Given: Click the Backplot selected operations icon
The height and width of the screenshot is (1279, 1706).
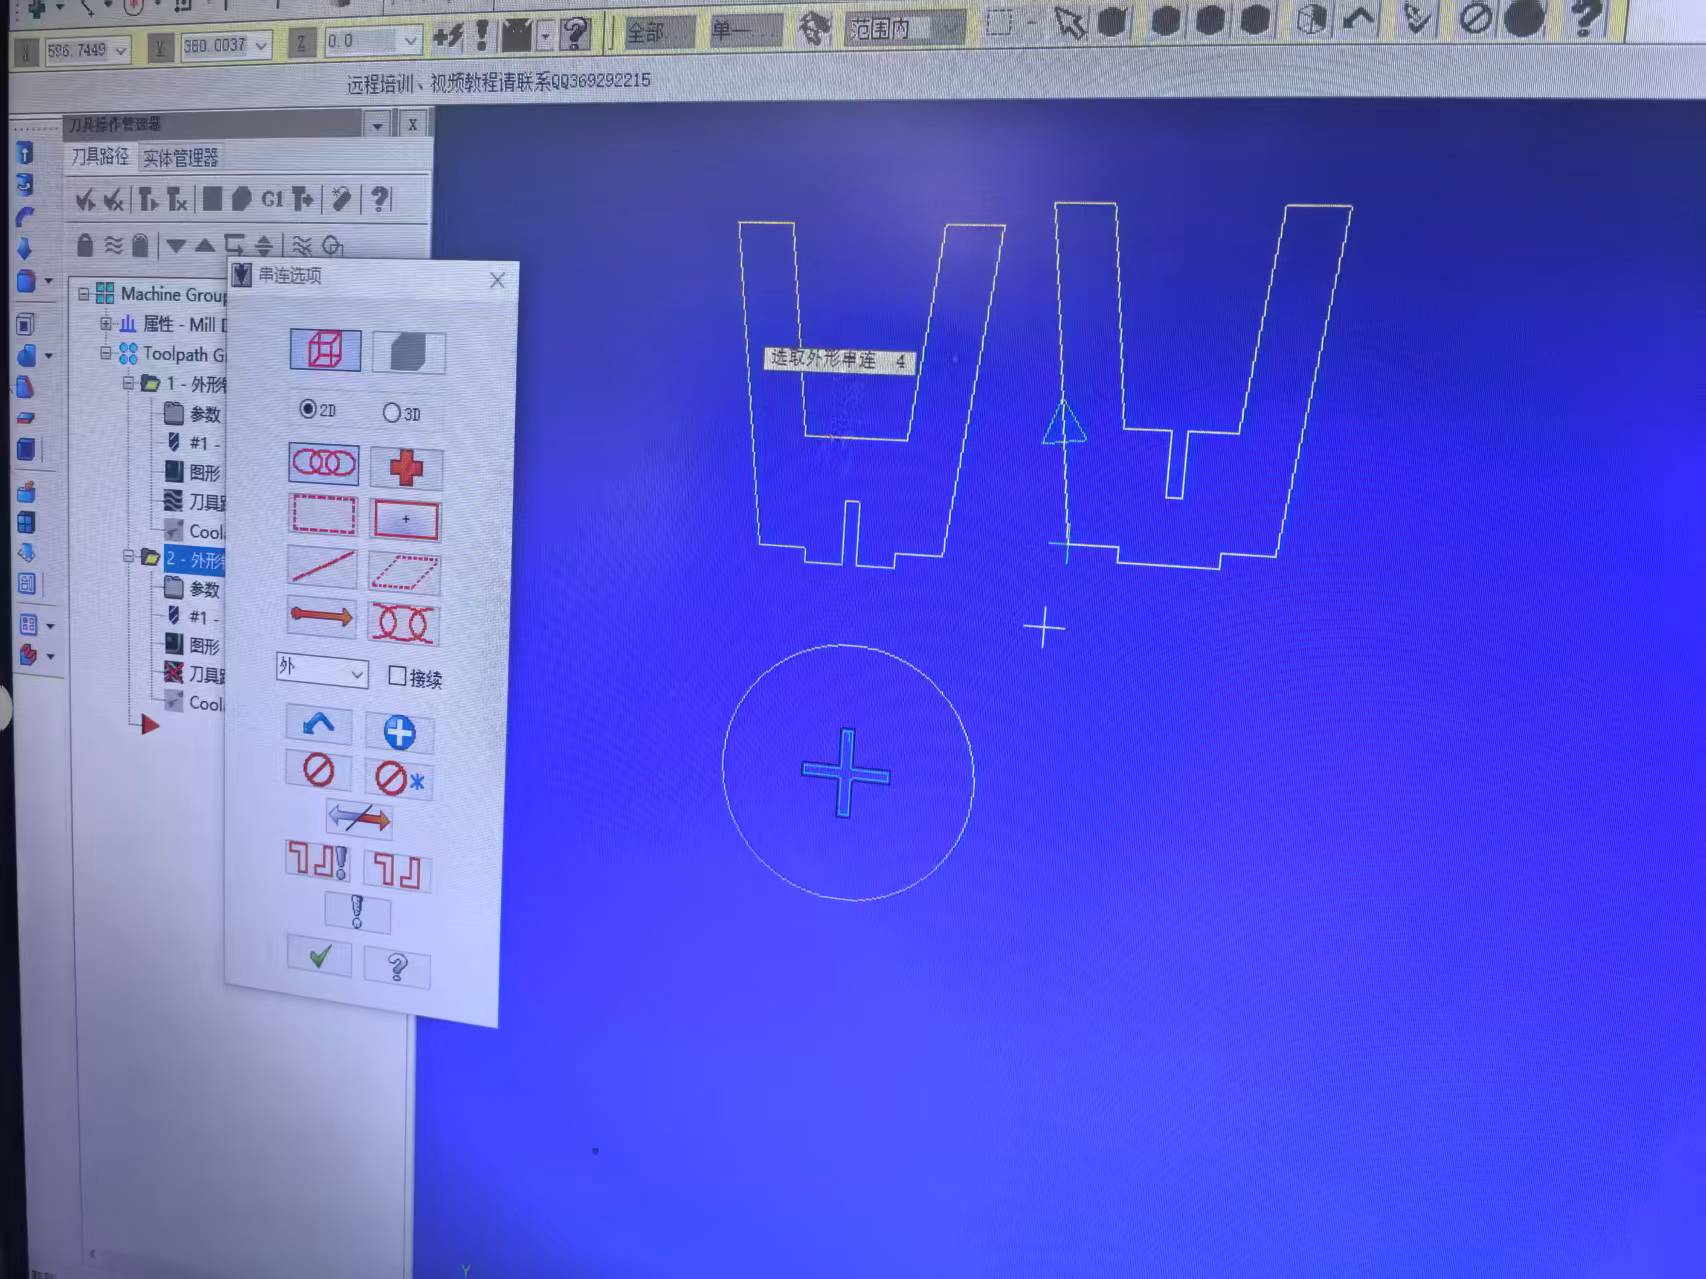Looking at the screenshot, I should click(x=212, y=199).
